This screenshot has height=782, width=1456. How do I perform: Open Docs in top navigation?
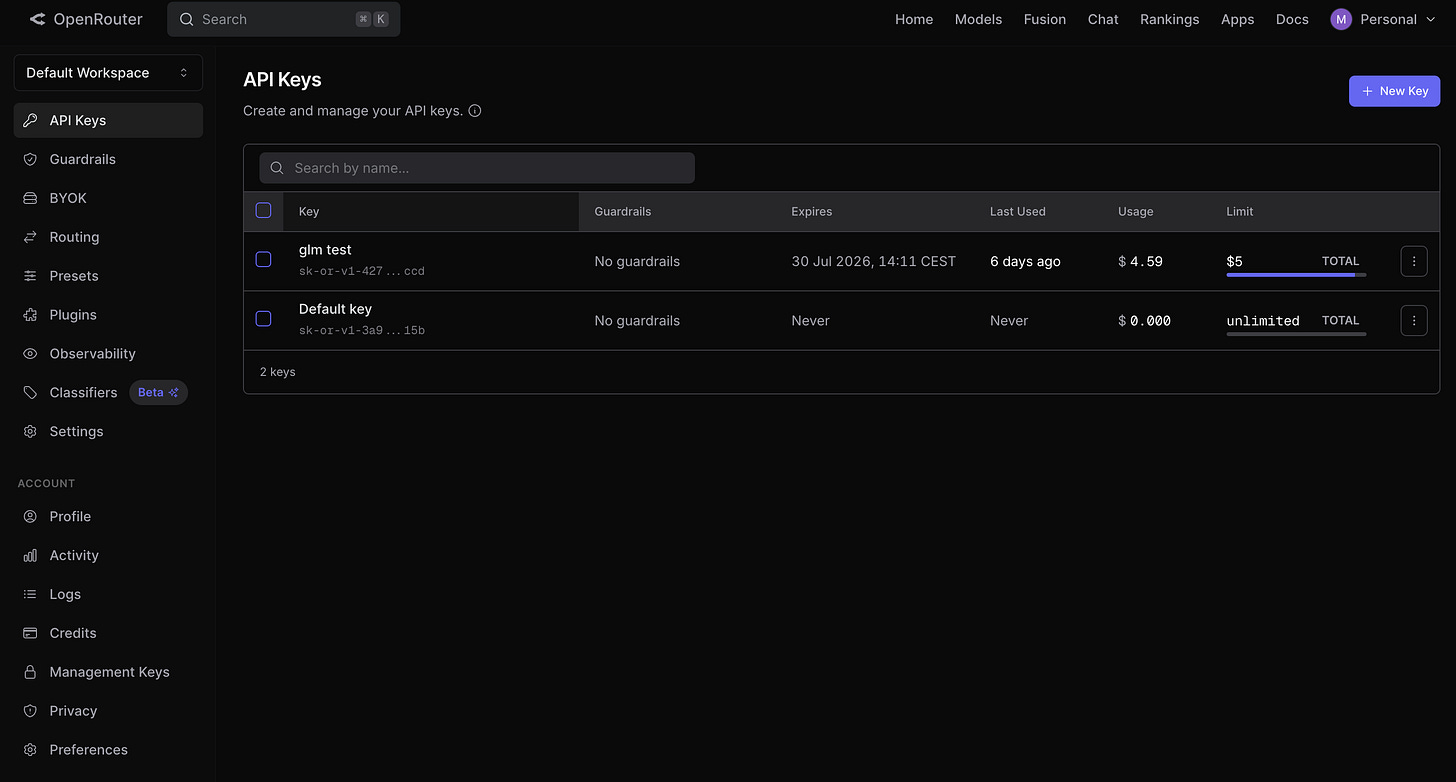click(x=1292, y=19)
